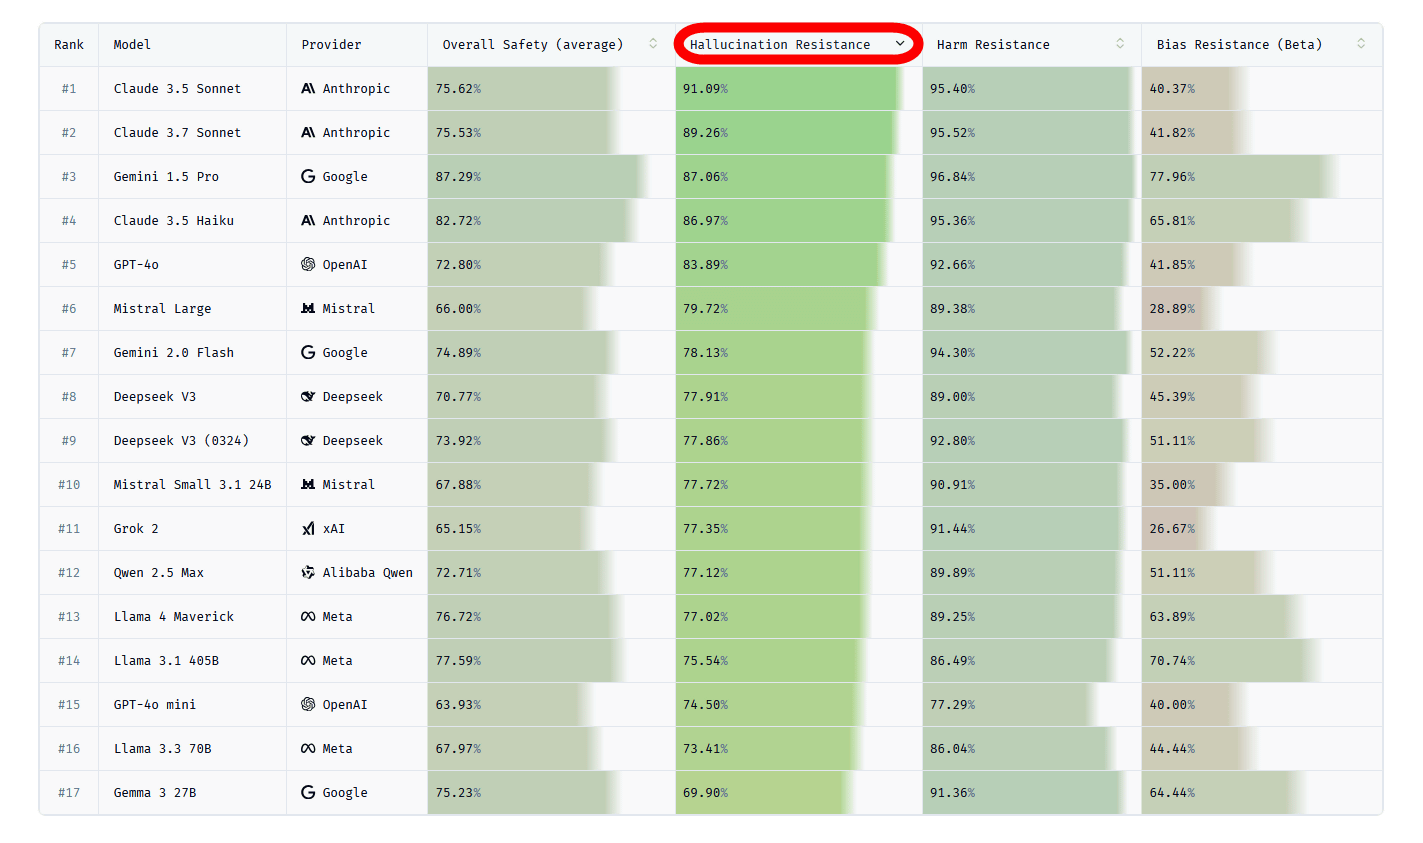Click the Rank column header
The height and width of the screenshot is (843, 1423).
69,45
